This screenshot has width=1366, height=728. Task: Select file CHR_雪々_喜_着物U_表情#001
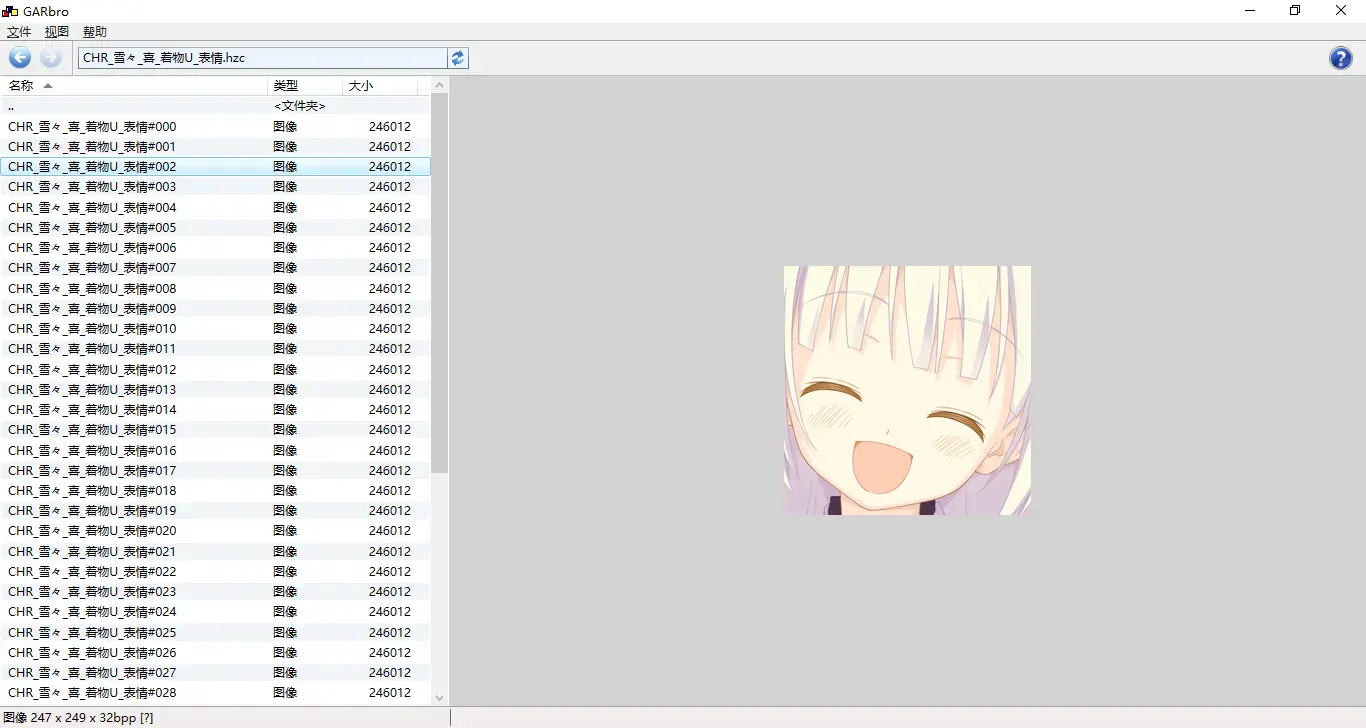(215, 146)
